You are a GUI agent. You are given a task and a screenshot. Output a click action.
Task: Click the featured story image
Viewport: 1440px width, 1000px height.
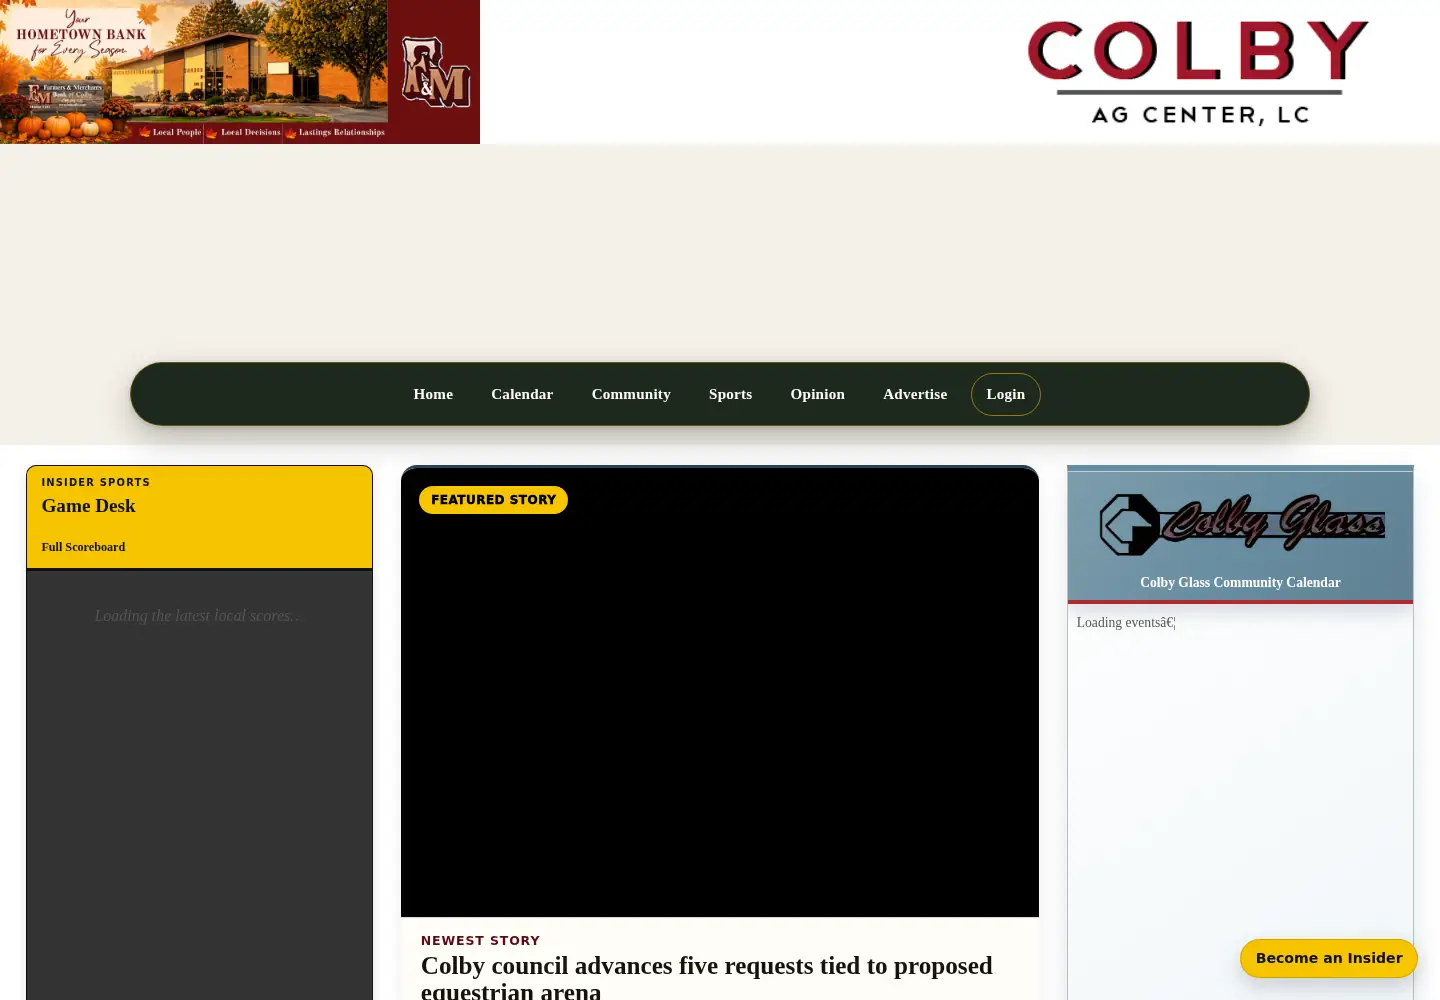(720, 692)
